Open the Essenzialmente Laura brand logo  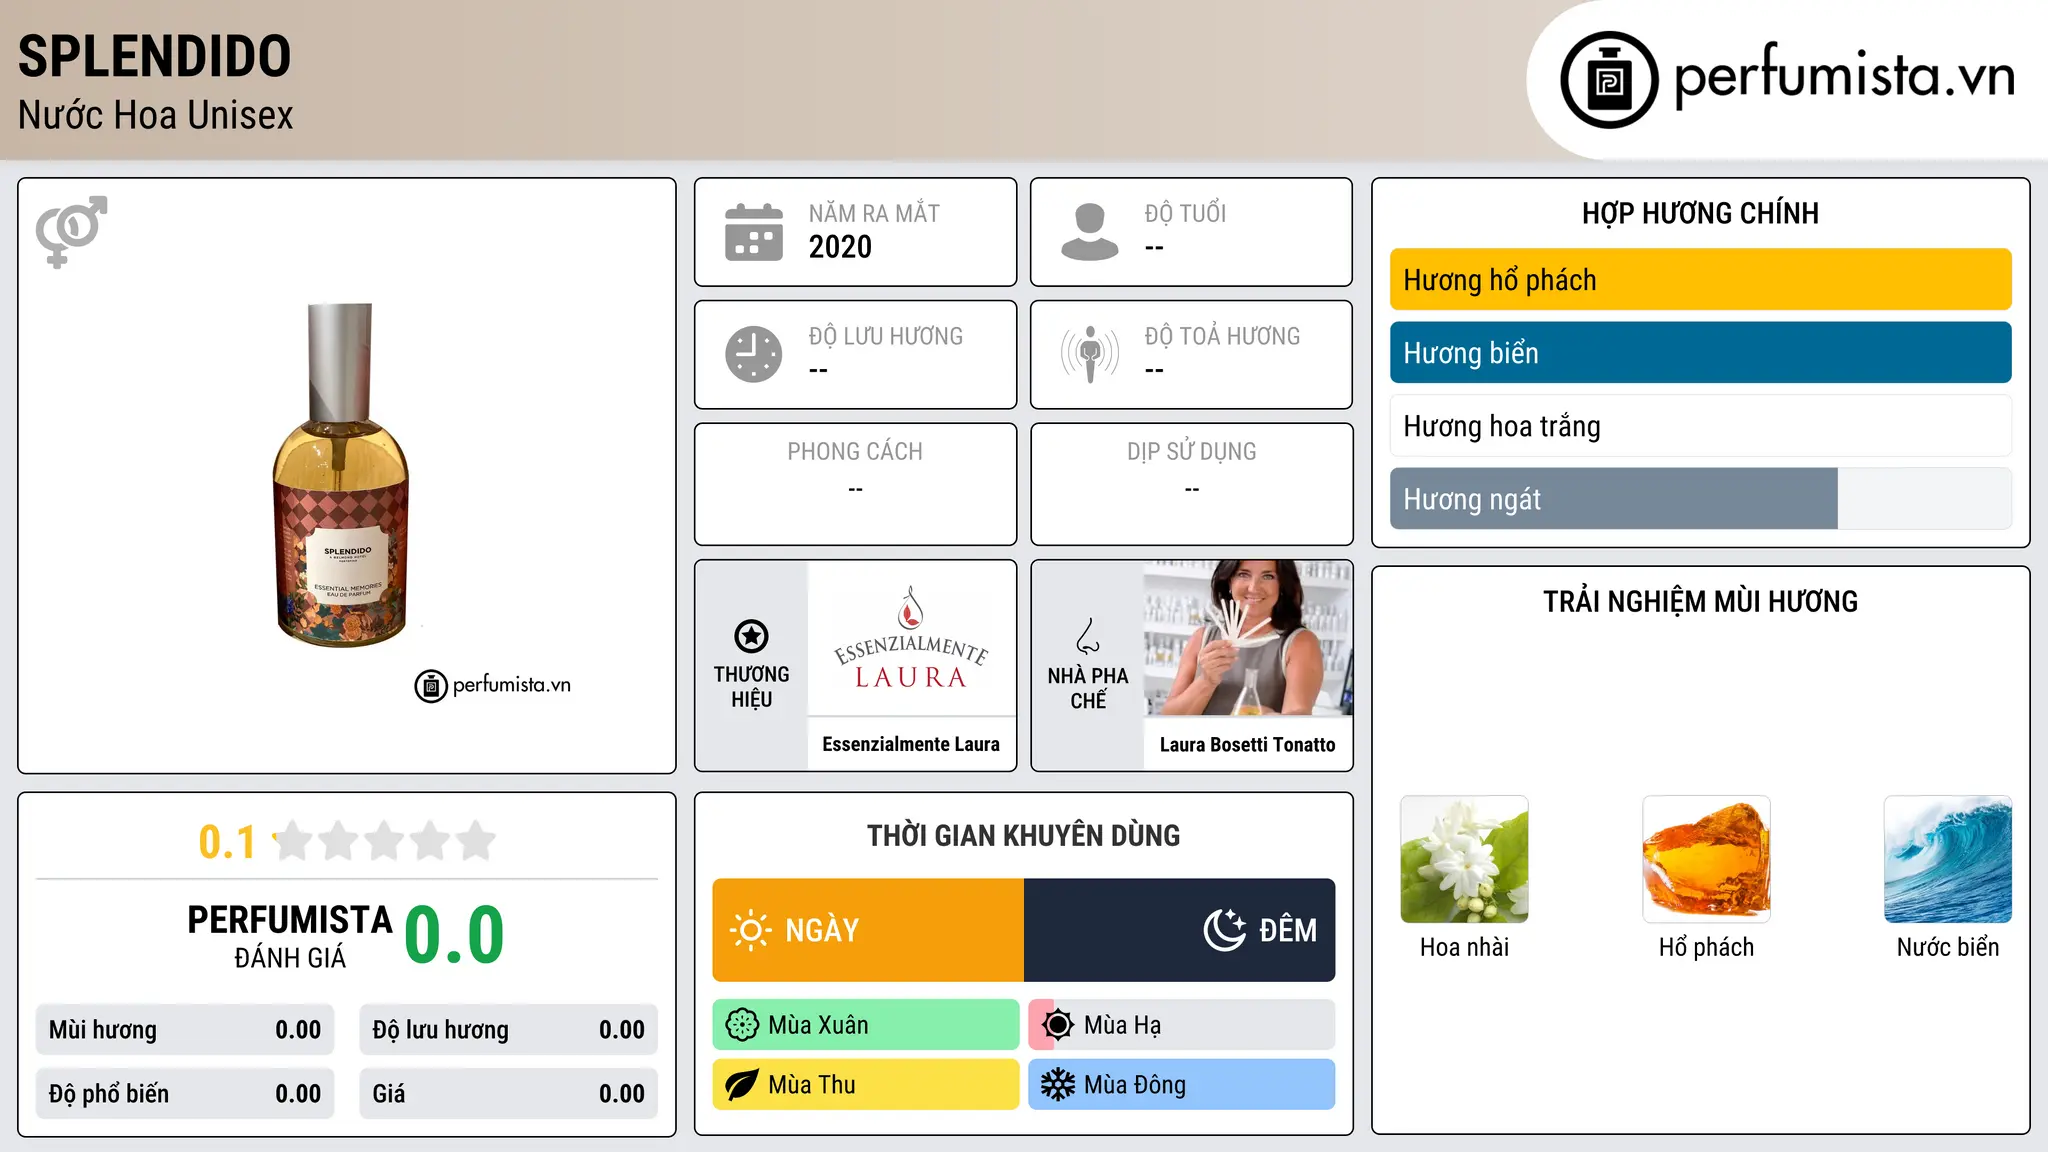point(911,638)
